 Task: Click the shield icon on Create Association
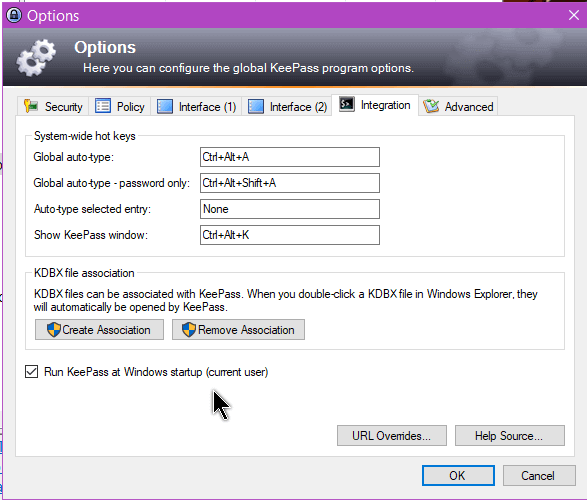54,330
